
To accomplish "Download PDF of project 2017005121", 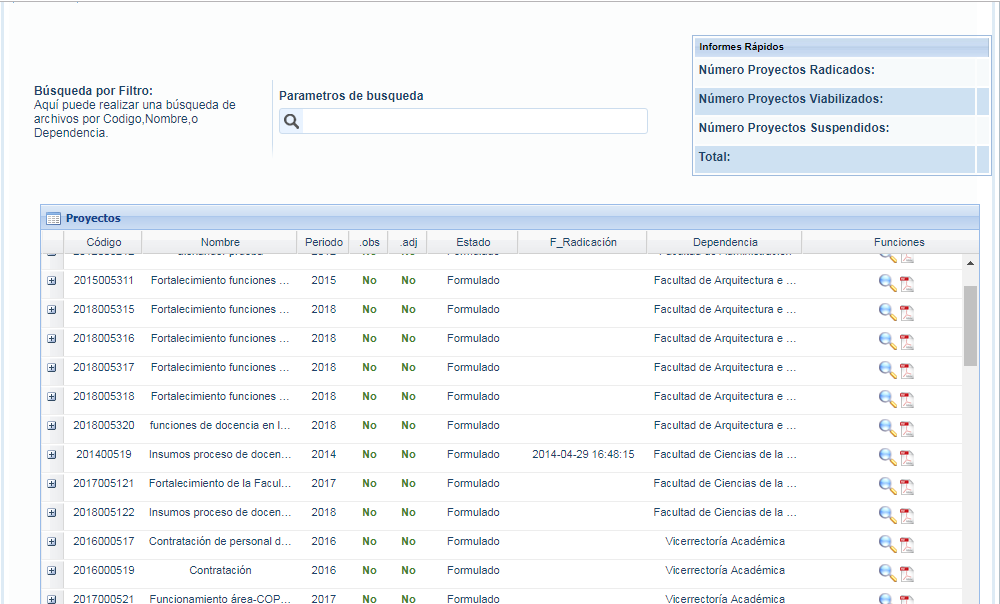I will (x=907, y=486).
